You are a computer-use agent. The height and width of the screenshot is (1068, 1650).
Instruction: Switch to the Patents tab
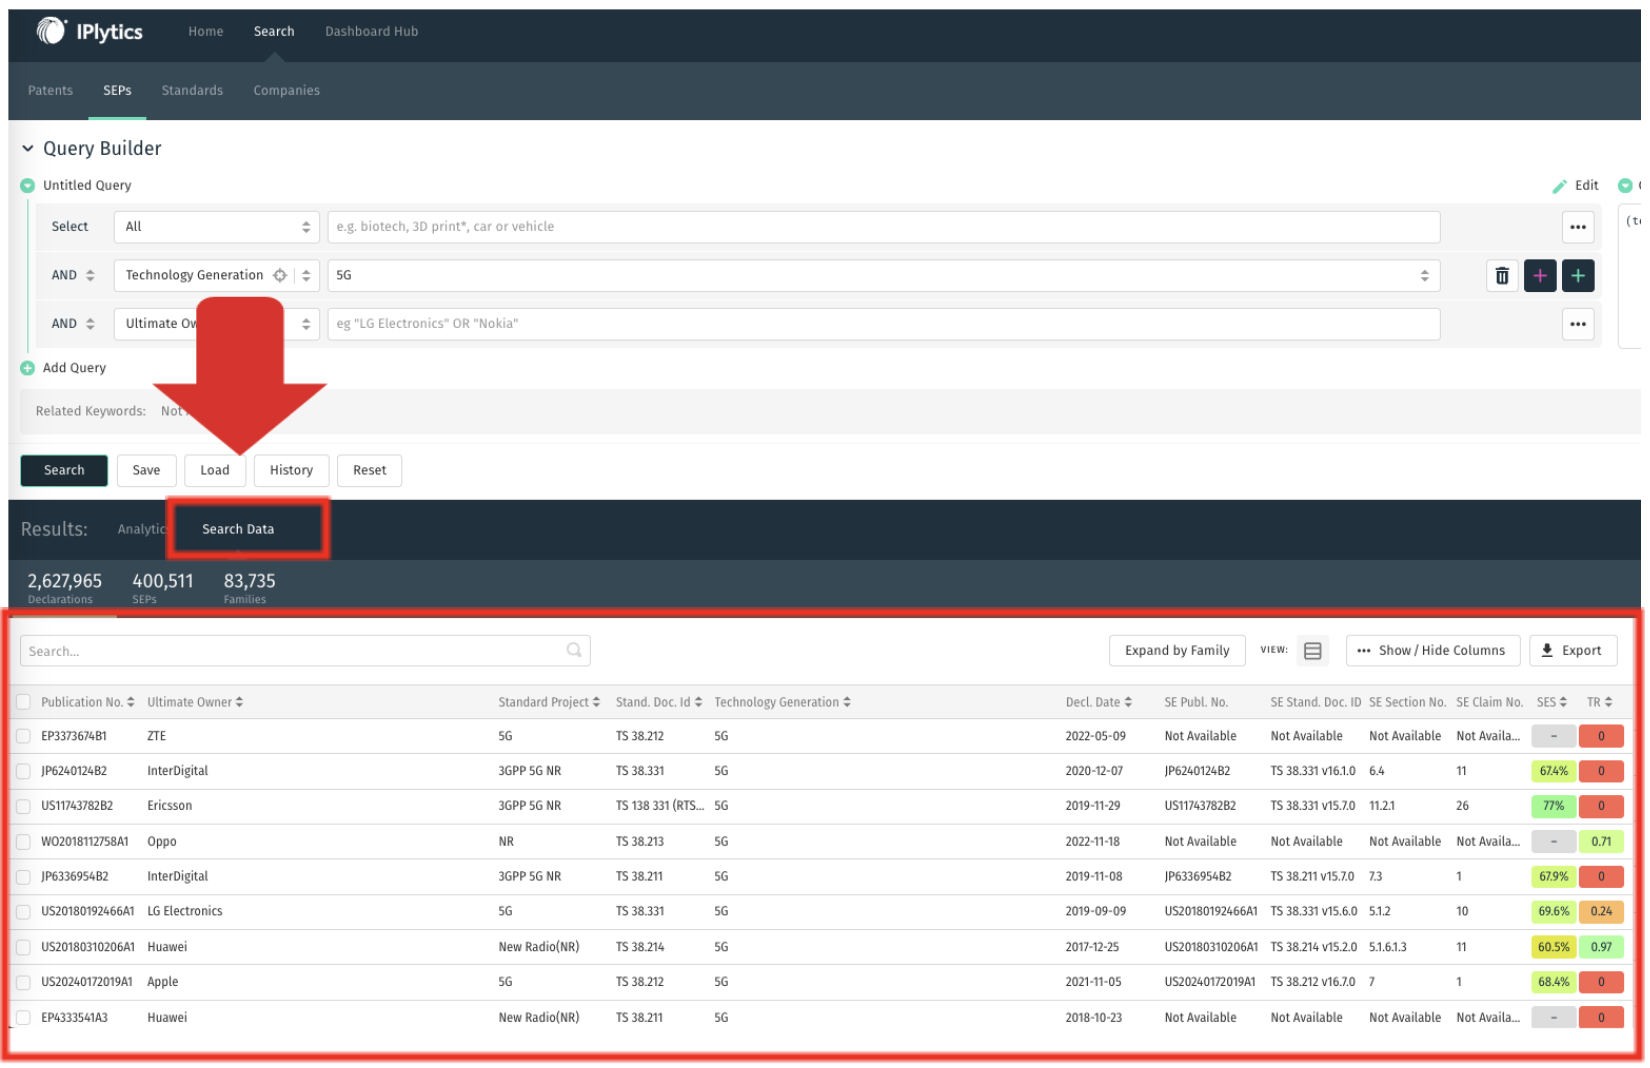50,90
